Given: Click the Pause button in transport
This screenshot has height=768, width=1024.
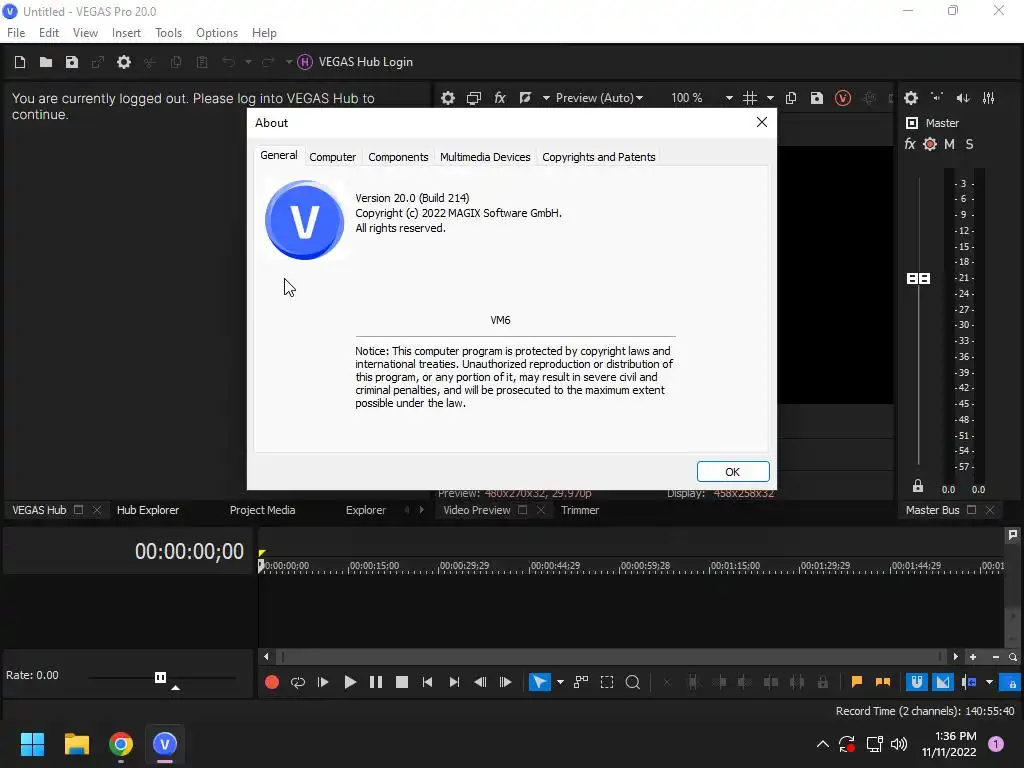Looking at the screenshot, I should [x=376, y=682].
